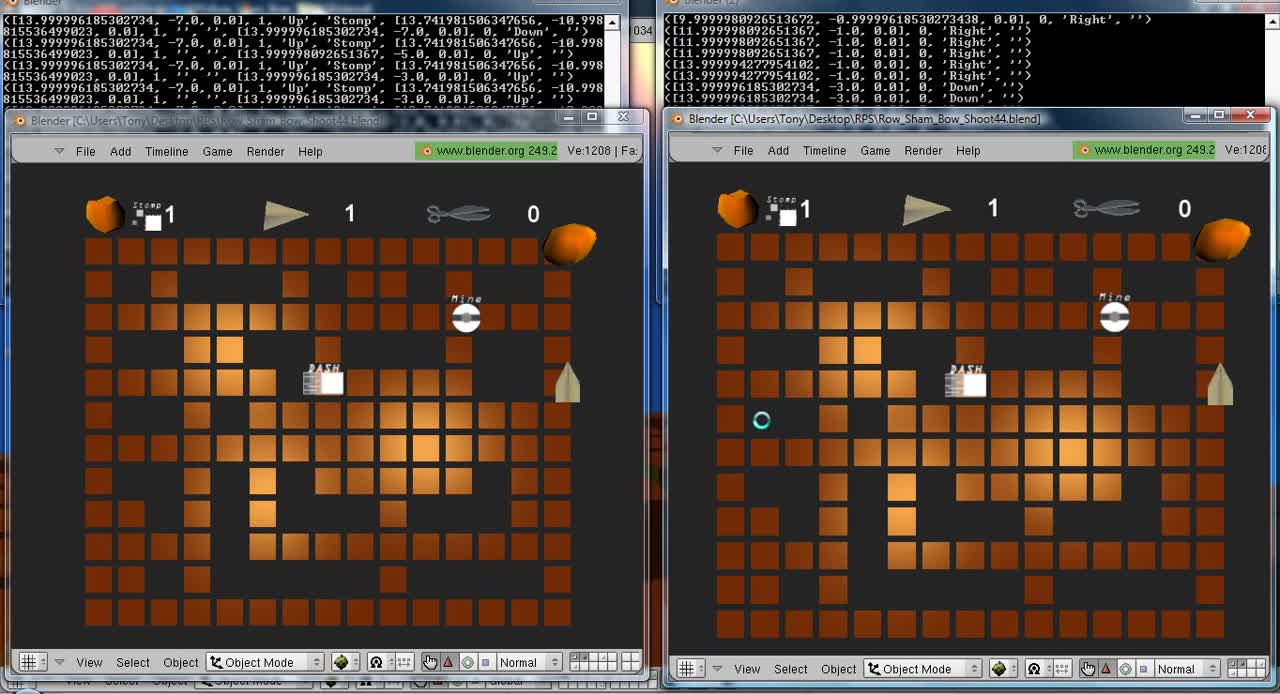
Task: Click Select in right window 3D header
Action: coord(790,669)
